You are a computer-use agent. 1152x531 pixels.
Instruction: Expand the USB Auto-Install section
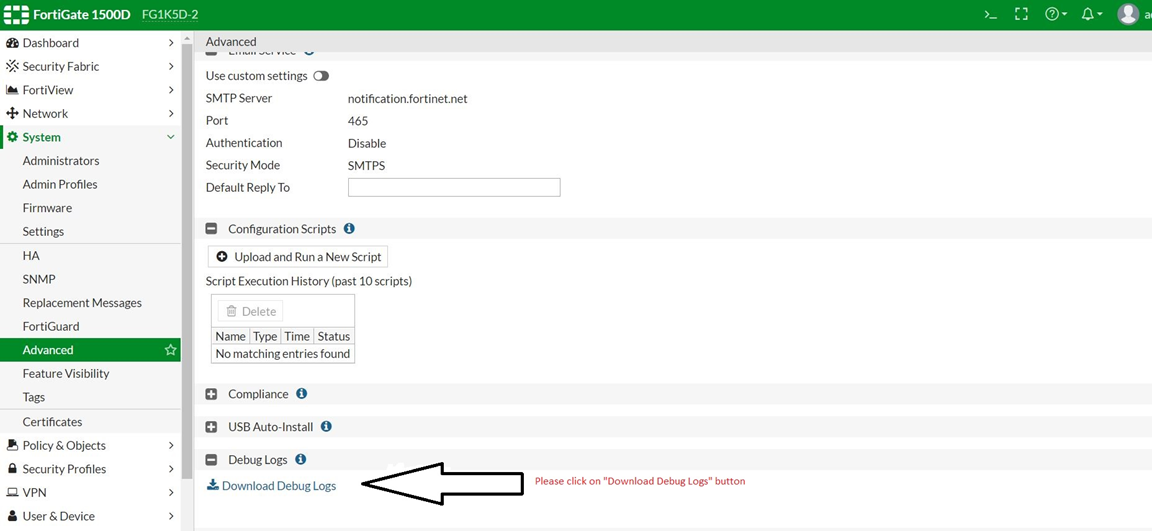pos(211,427)
